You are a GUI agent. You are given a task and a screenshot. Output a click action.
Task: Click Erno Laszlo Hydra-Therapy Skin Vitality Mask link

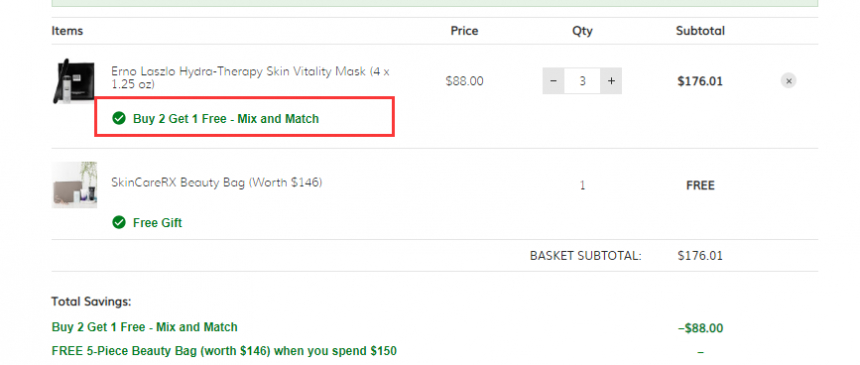[x=251, y=78]
